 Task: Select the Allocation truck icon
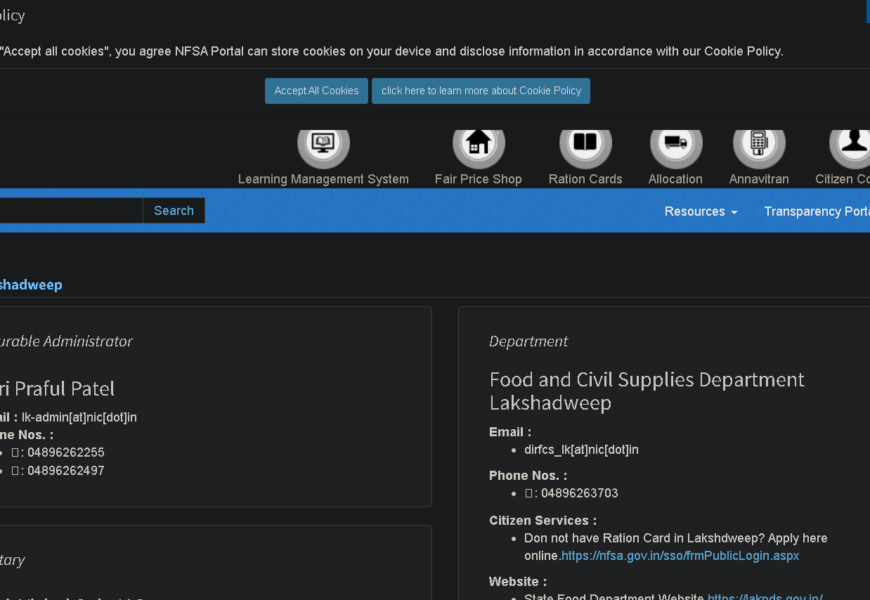675,144
